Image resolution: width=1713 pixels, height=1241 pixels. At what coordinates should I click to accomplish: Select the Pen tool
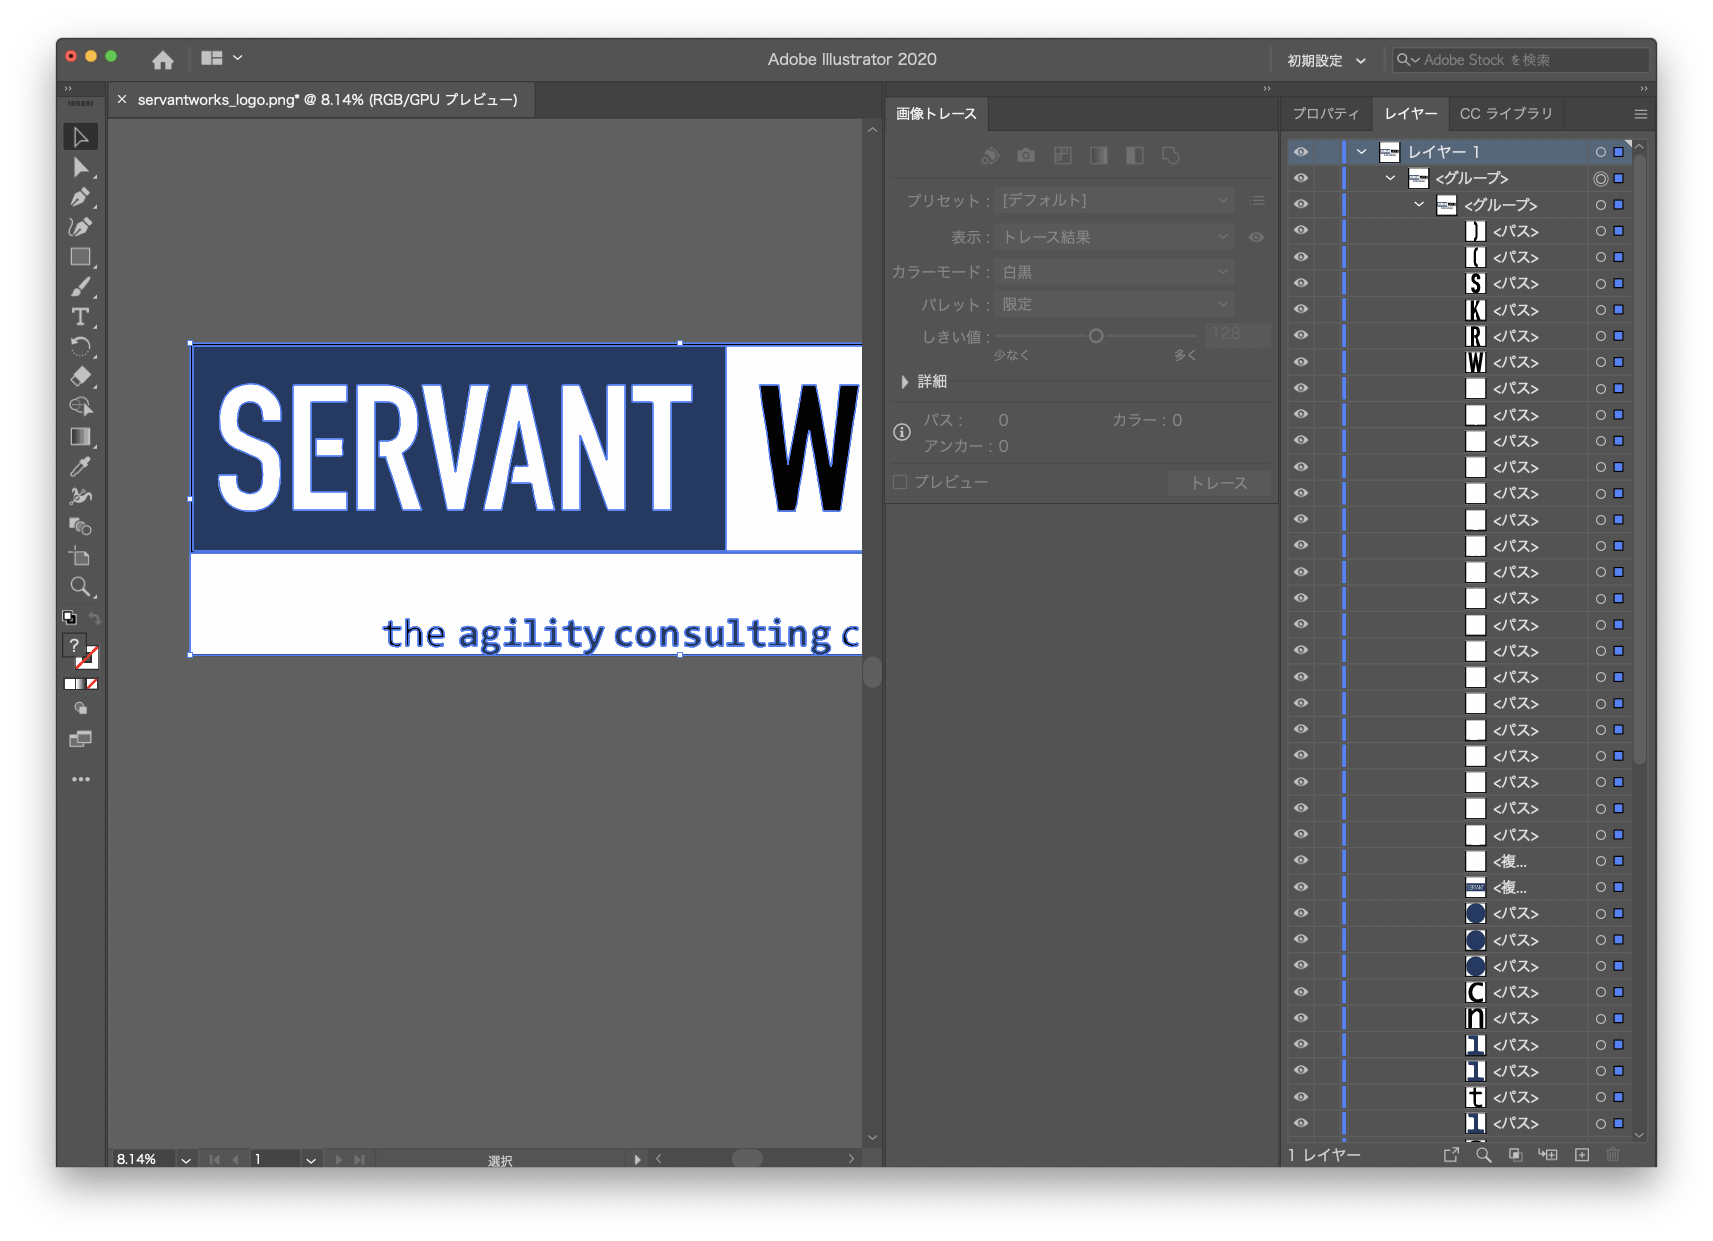pyautogui.click(x=81, y=197)
